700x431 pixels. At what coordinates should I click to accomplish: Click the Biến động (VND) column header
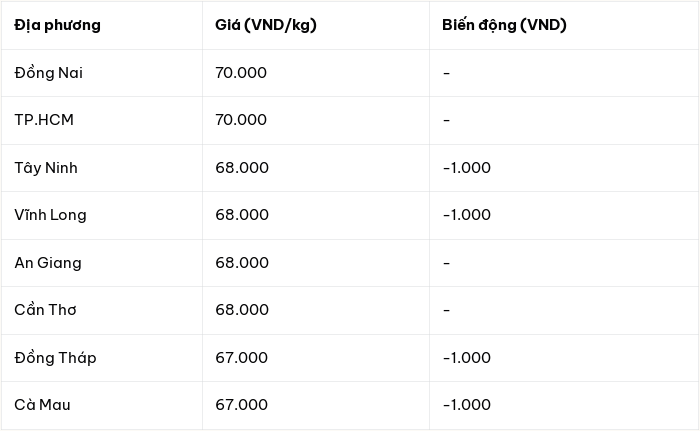coord(504,25)
